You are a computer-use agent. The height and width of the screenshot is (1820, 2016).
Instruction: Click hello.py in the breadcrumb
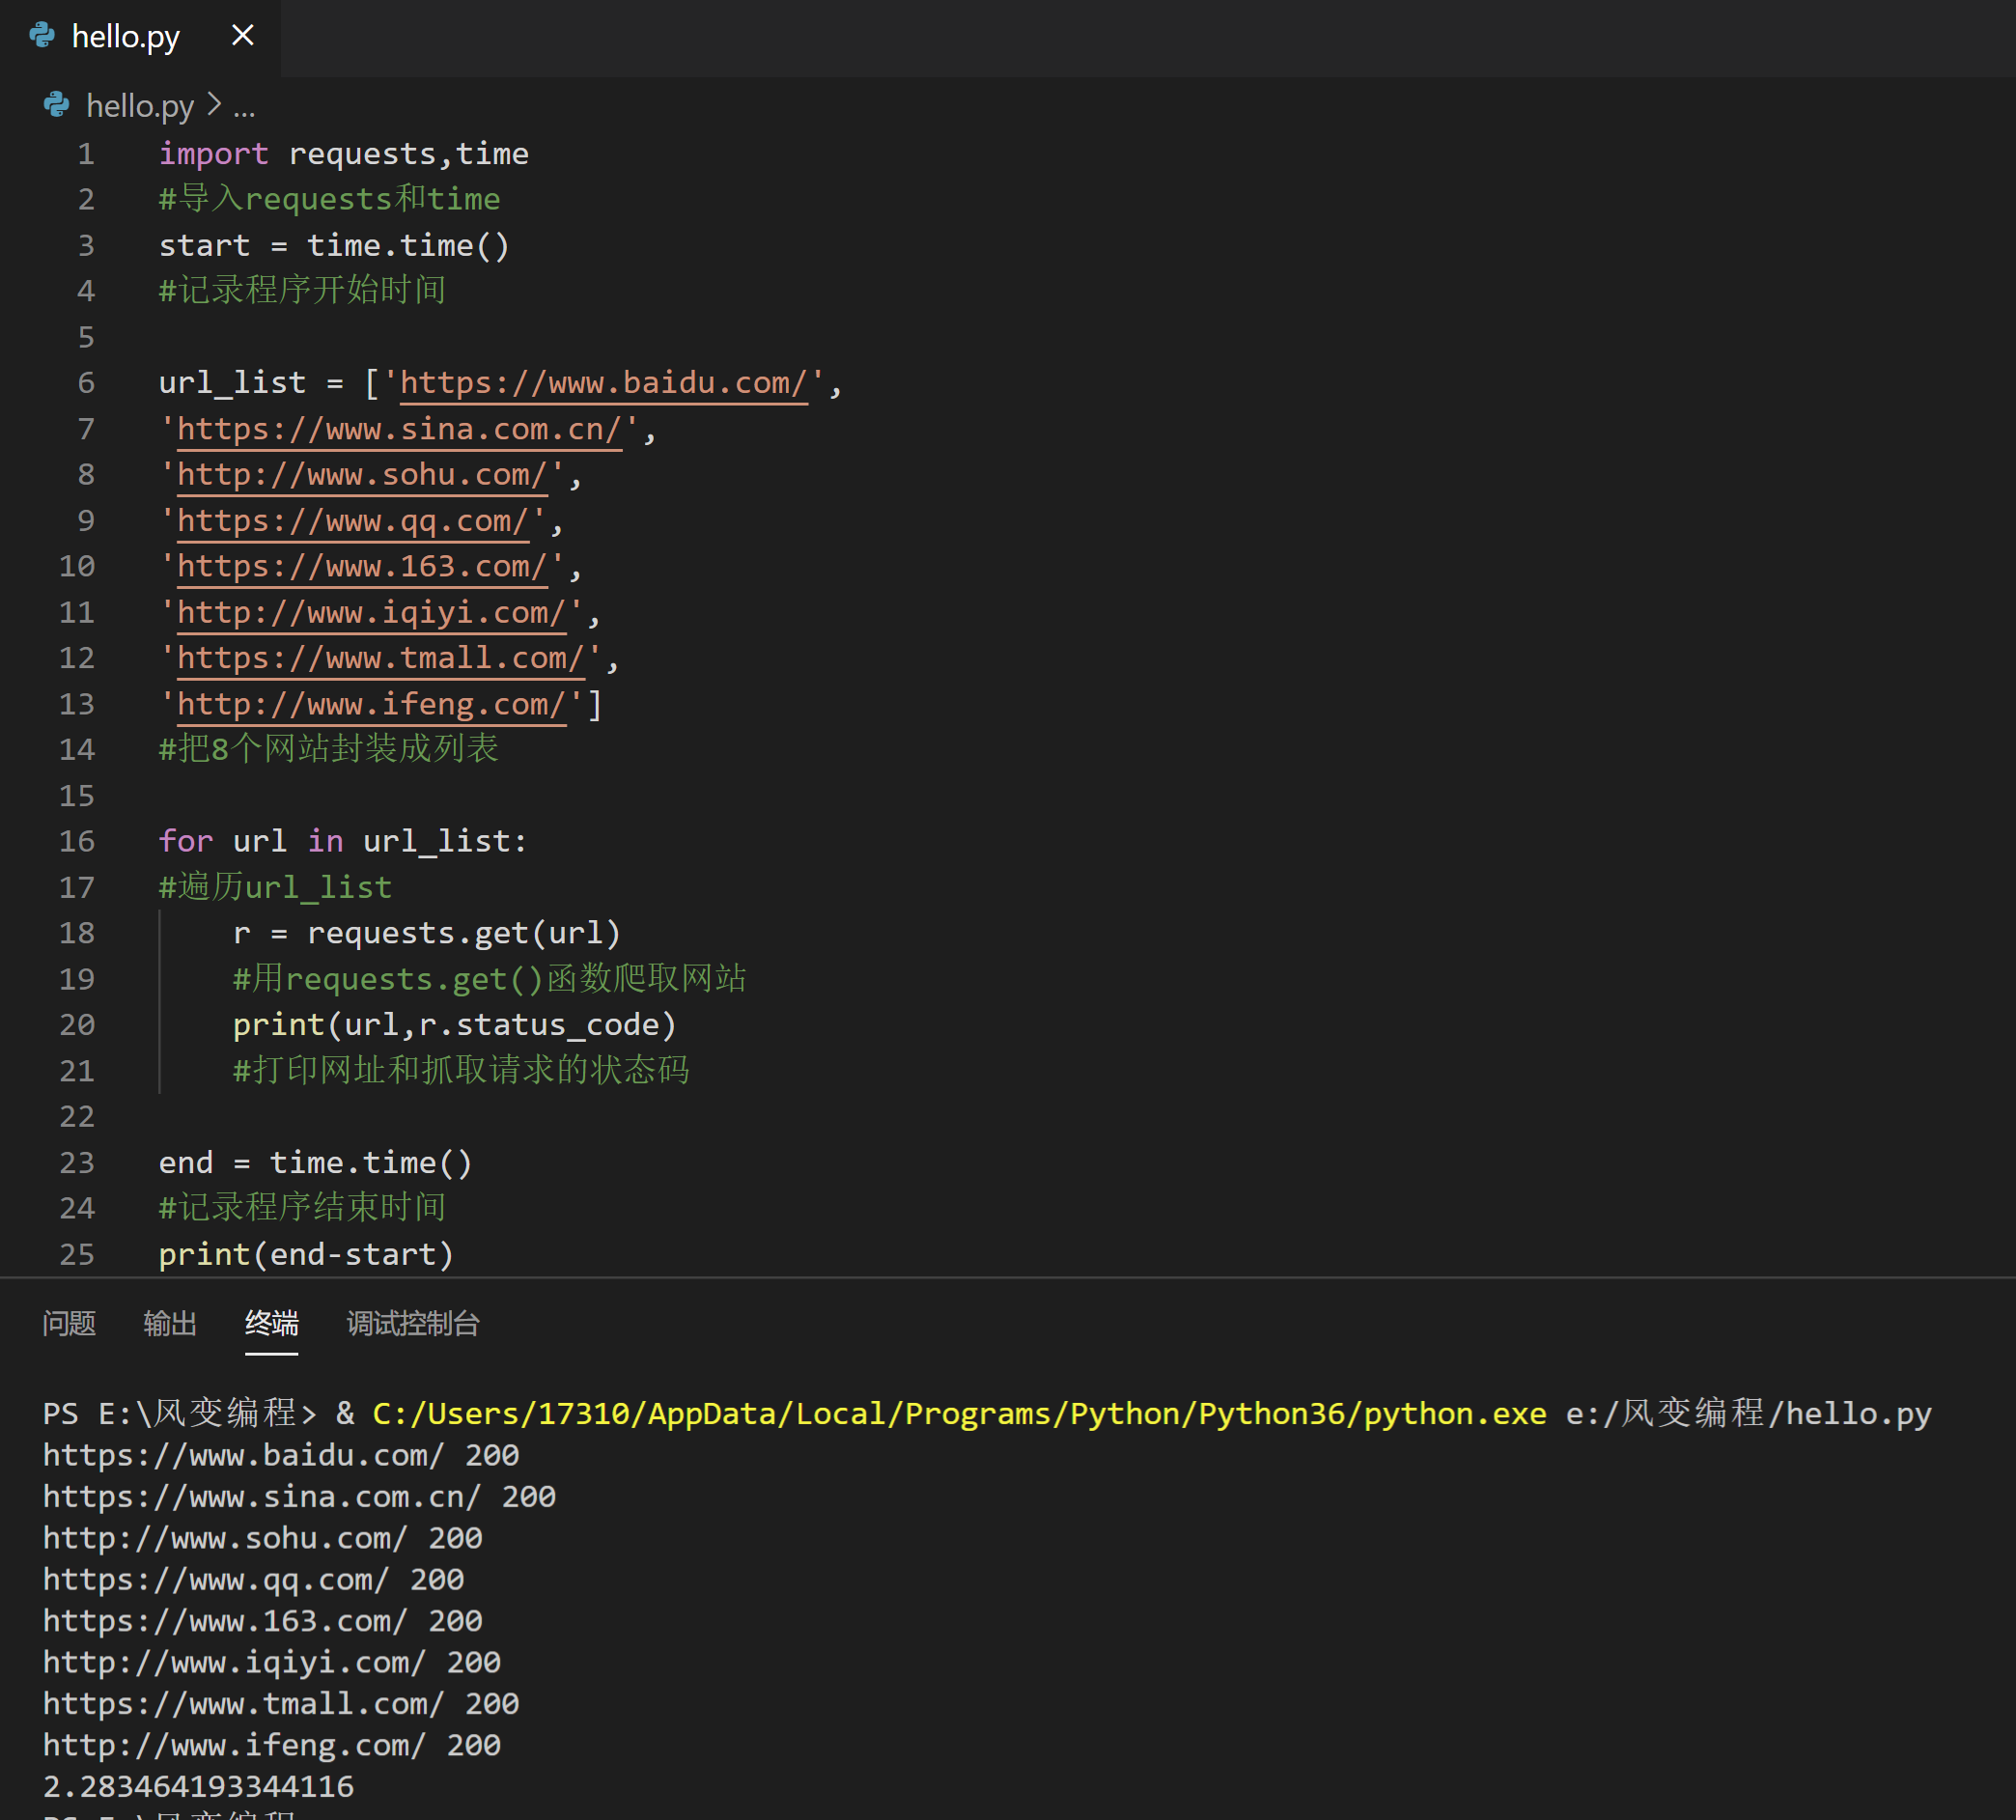[140, 105]
